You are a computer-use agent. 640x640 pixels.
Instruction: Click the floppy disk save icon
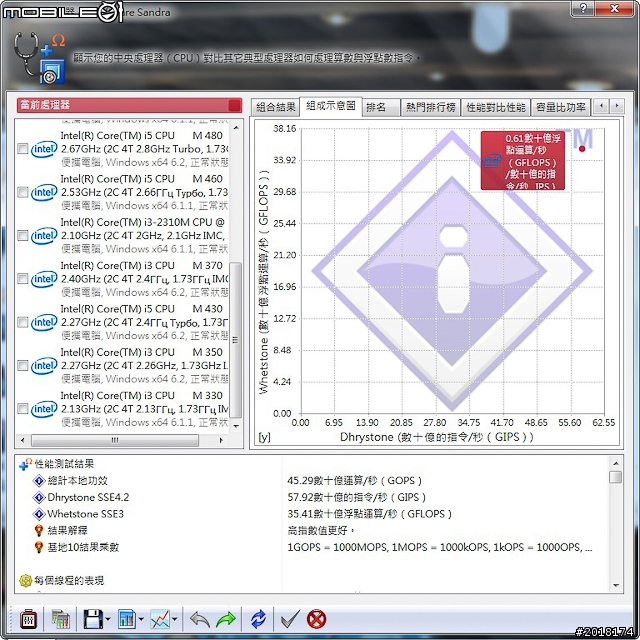(x=93, y=619)
